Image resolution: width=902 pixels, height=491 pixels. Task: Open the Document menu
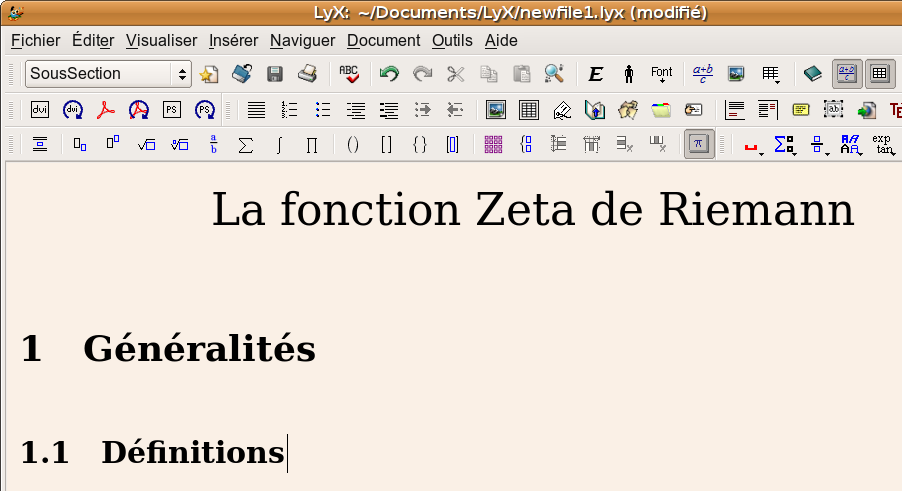(383, 41)
